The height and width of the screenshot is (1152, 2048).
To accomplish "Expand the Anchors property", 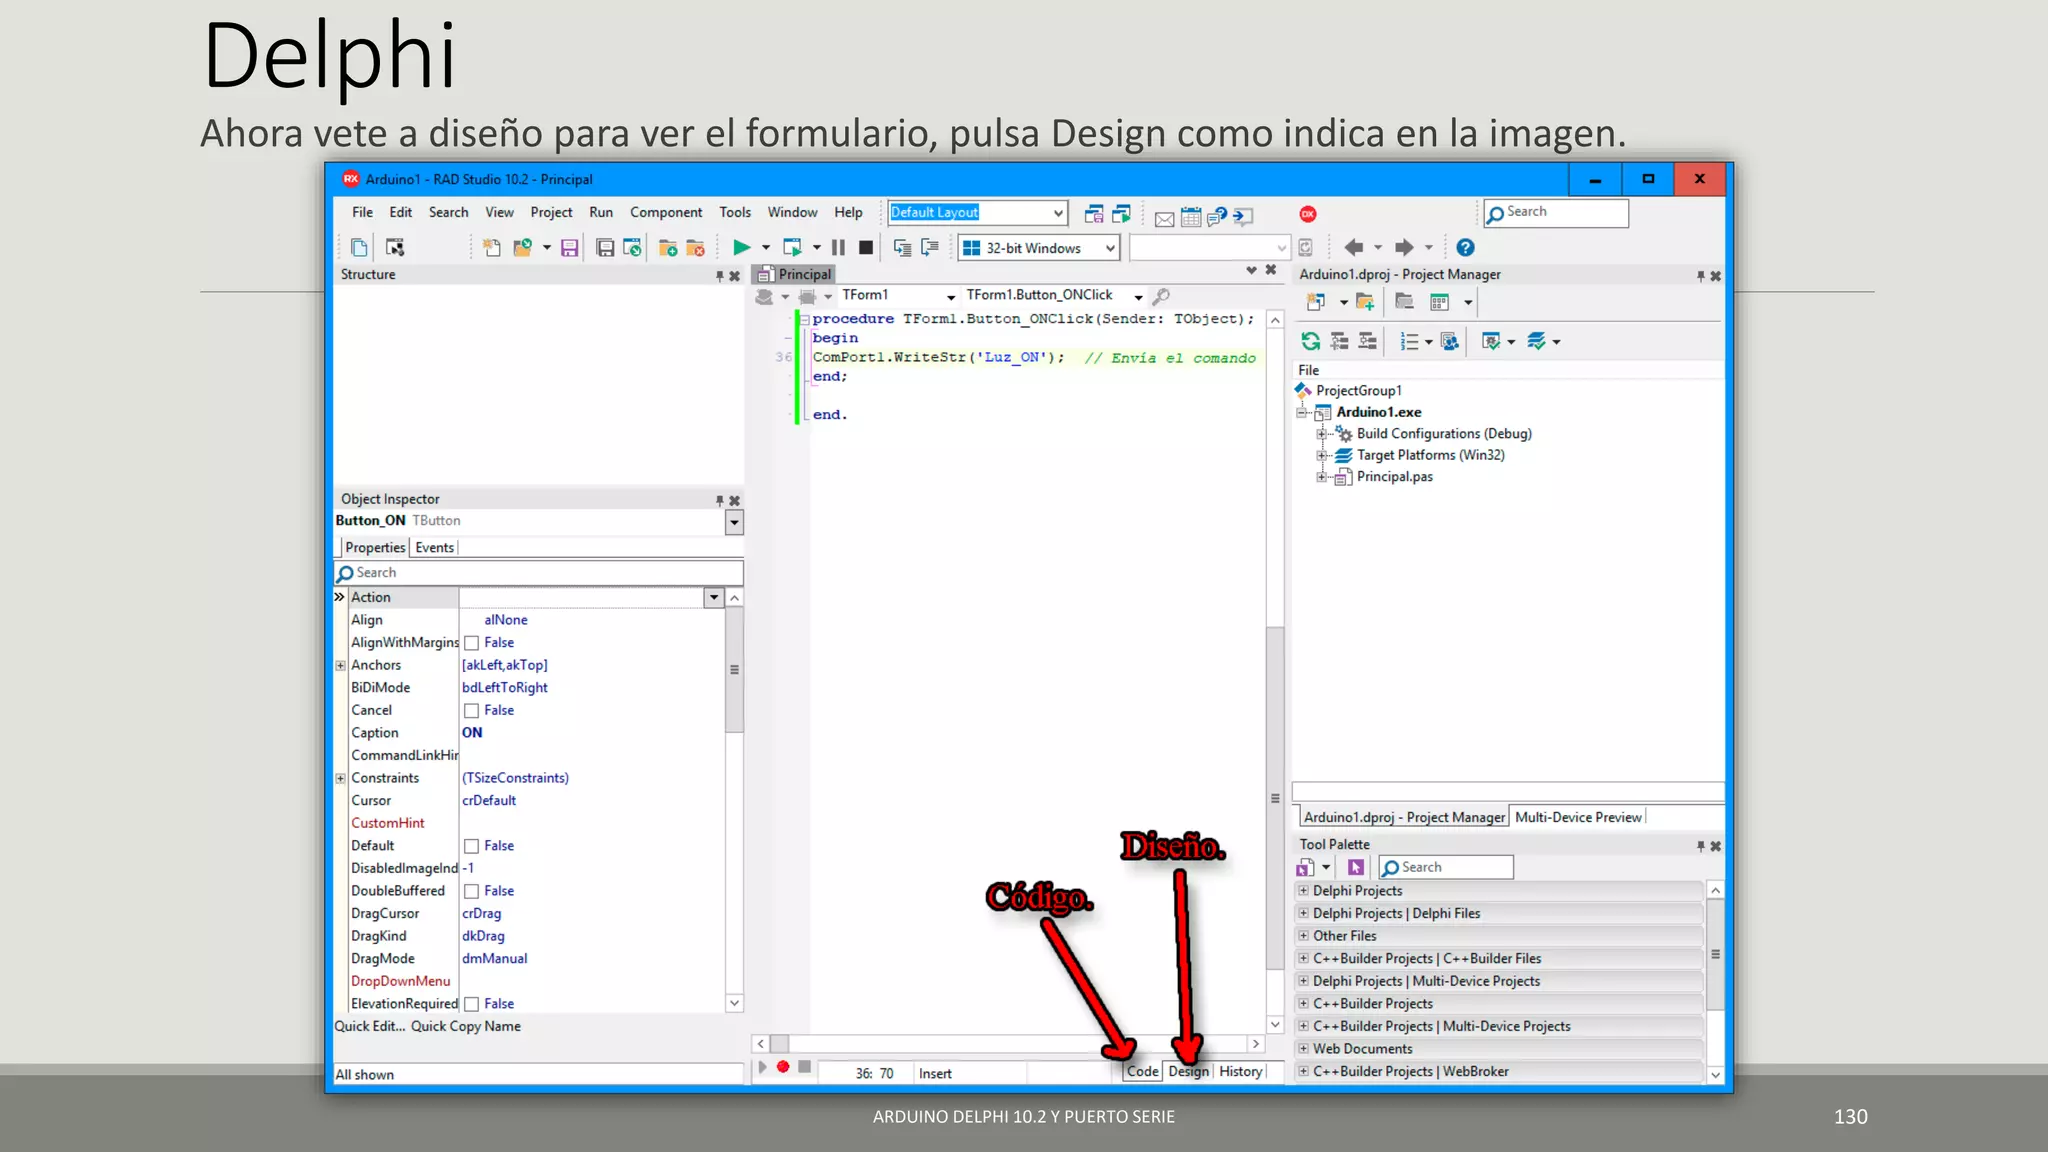I will tap(340, 665).
